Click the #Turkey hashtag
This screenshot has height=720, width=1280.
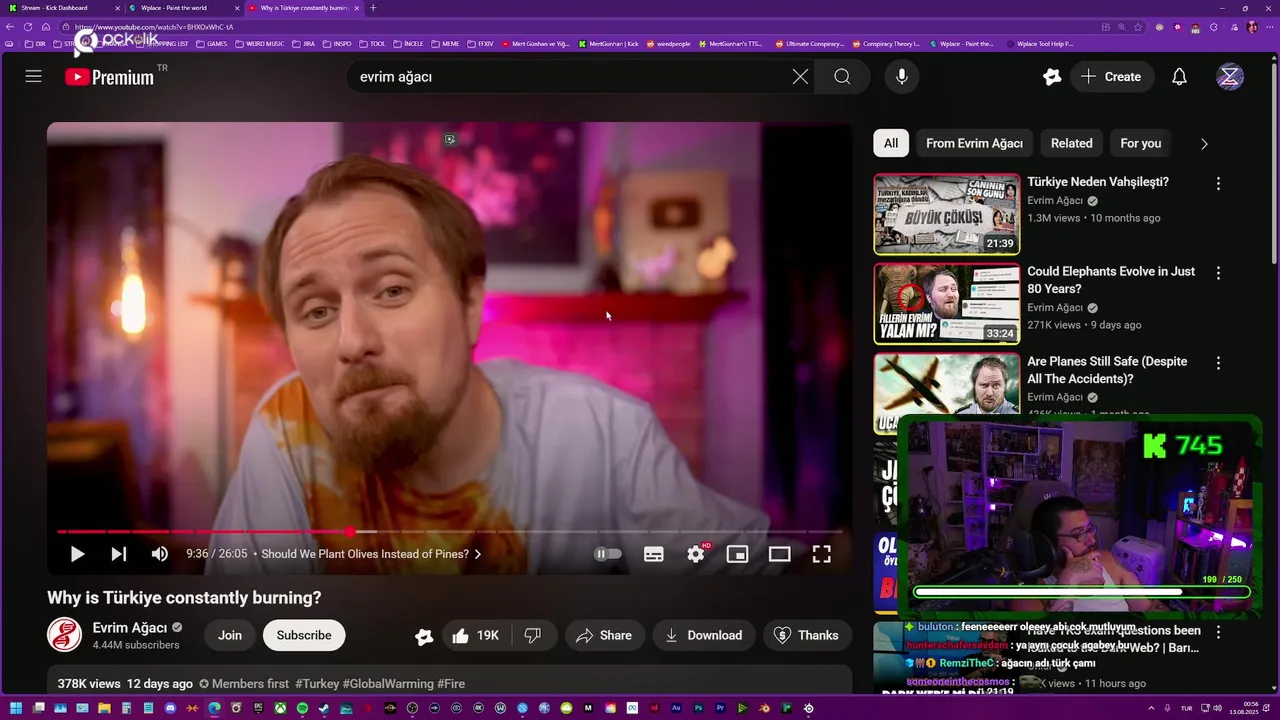point(317,684)
